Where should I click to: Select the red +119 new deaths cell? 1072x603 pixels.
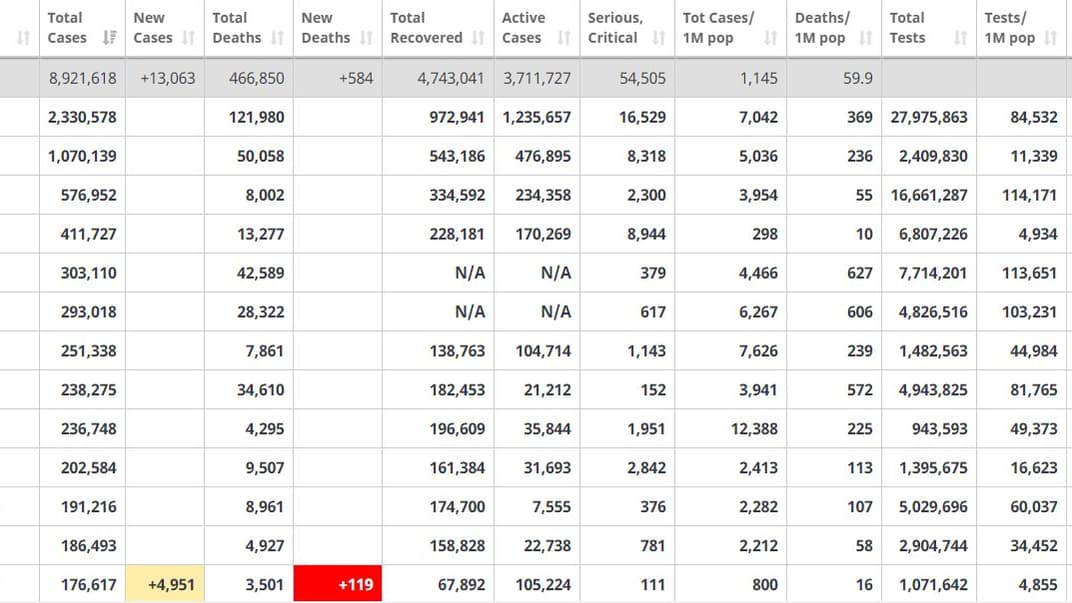337,584
